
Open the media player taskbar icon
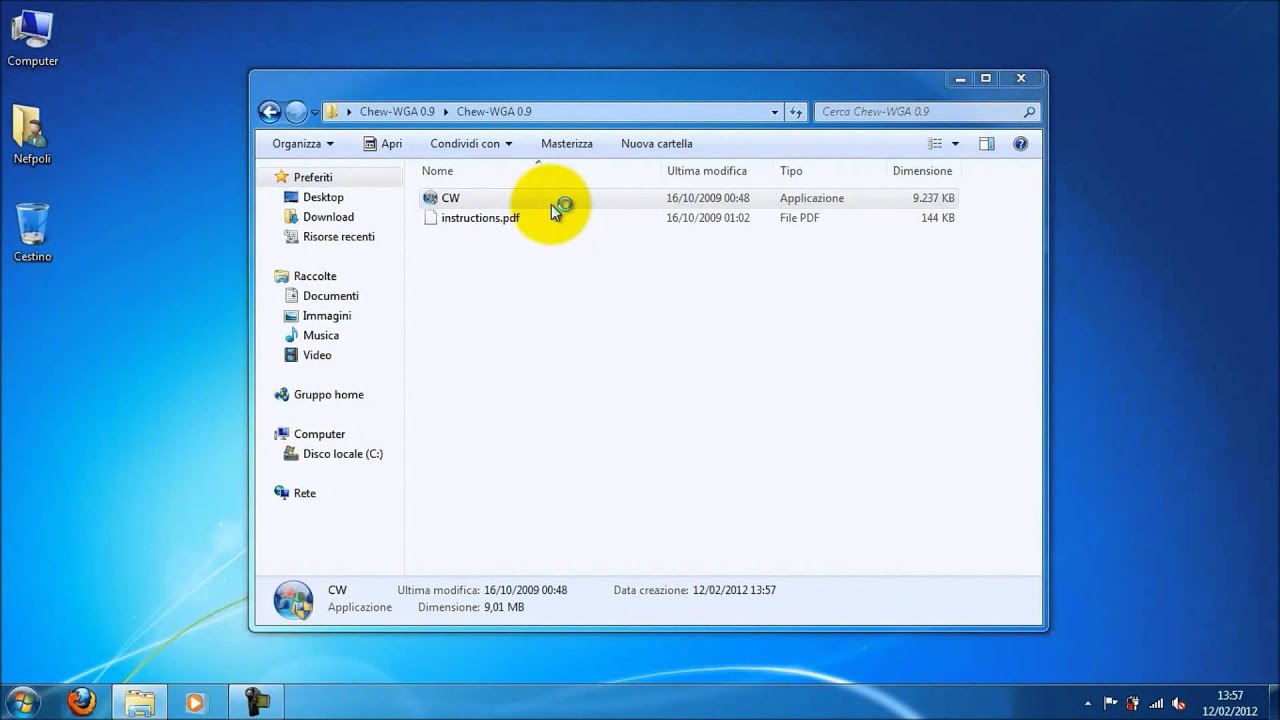[x=195, y=702]
